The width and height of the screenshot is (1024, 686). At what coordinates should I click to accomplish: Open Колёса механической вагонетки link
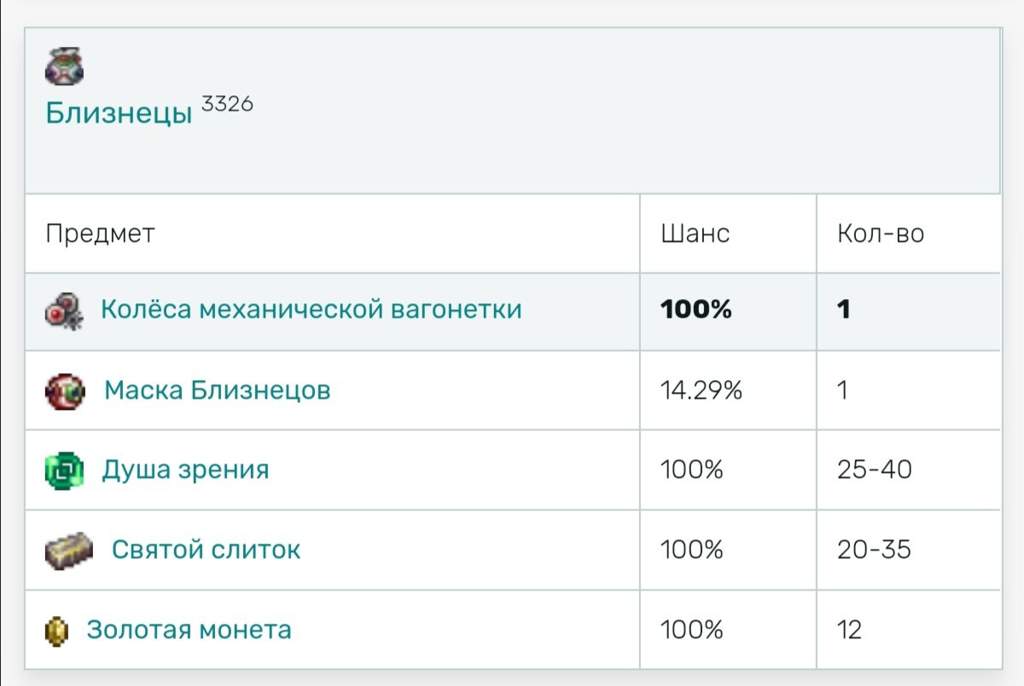pyautogui.click(x=311, y=310)
